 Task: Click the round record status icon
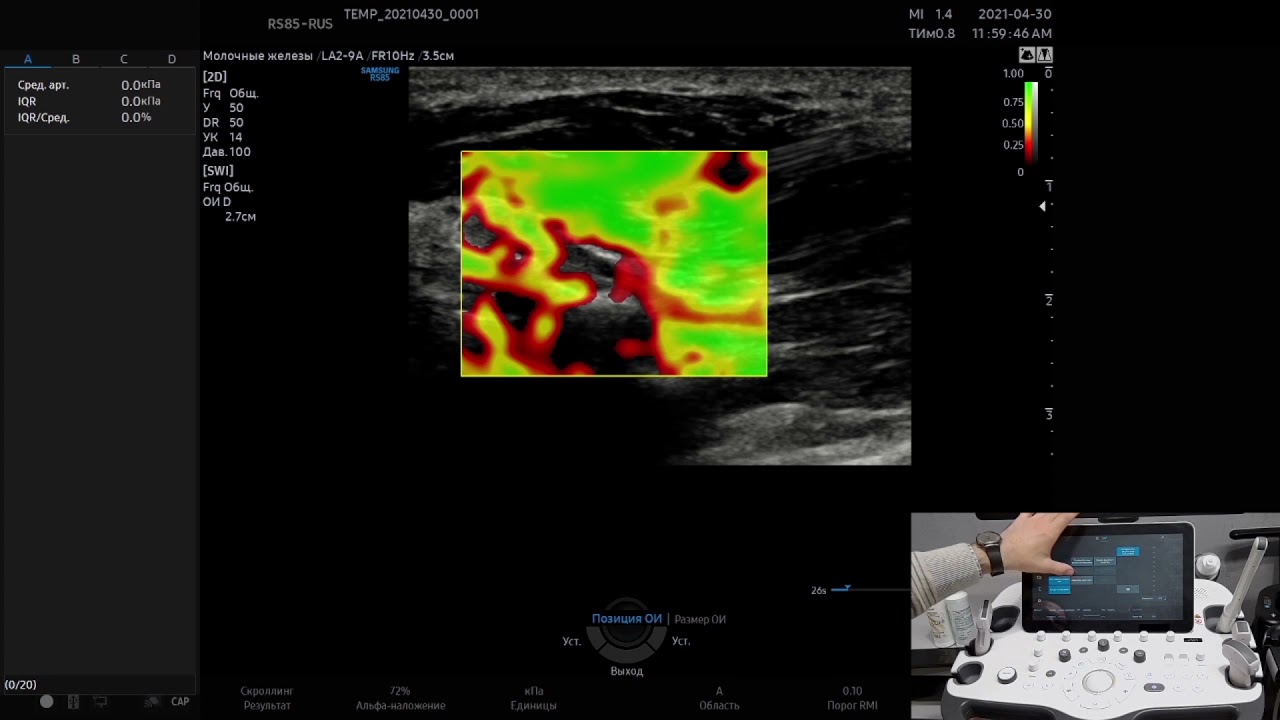(x=46, y=702)
